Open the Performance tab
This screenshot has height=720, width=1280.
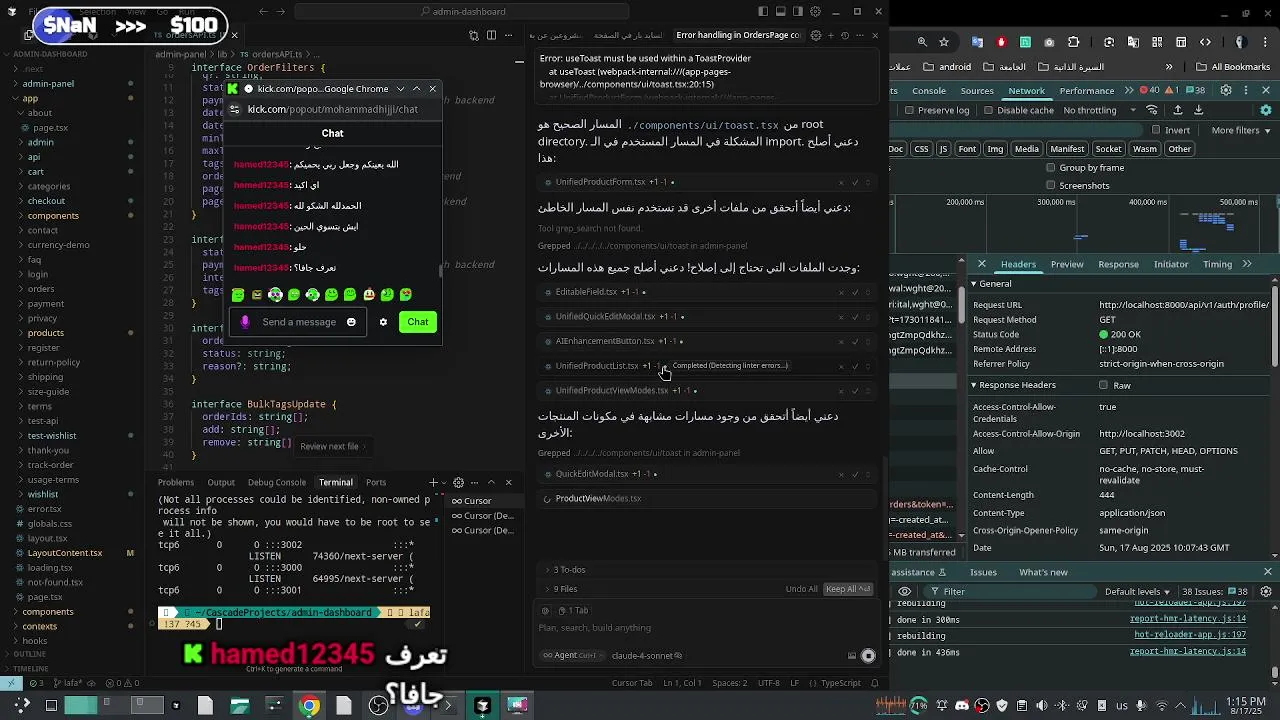pyautogui.click(x=1087, y=90)
